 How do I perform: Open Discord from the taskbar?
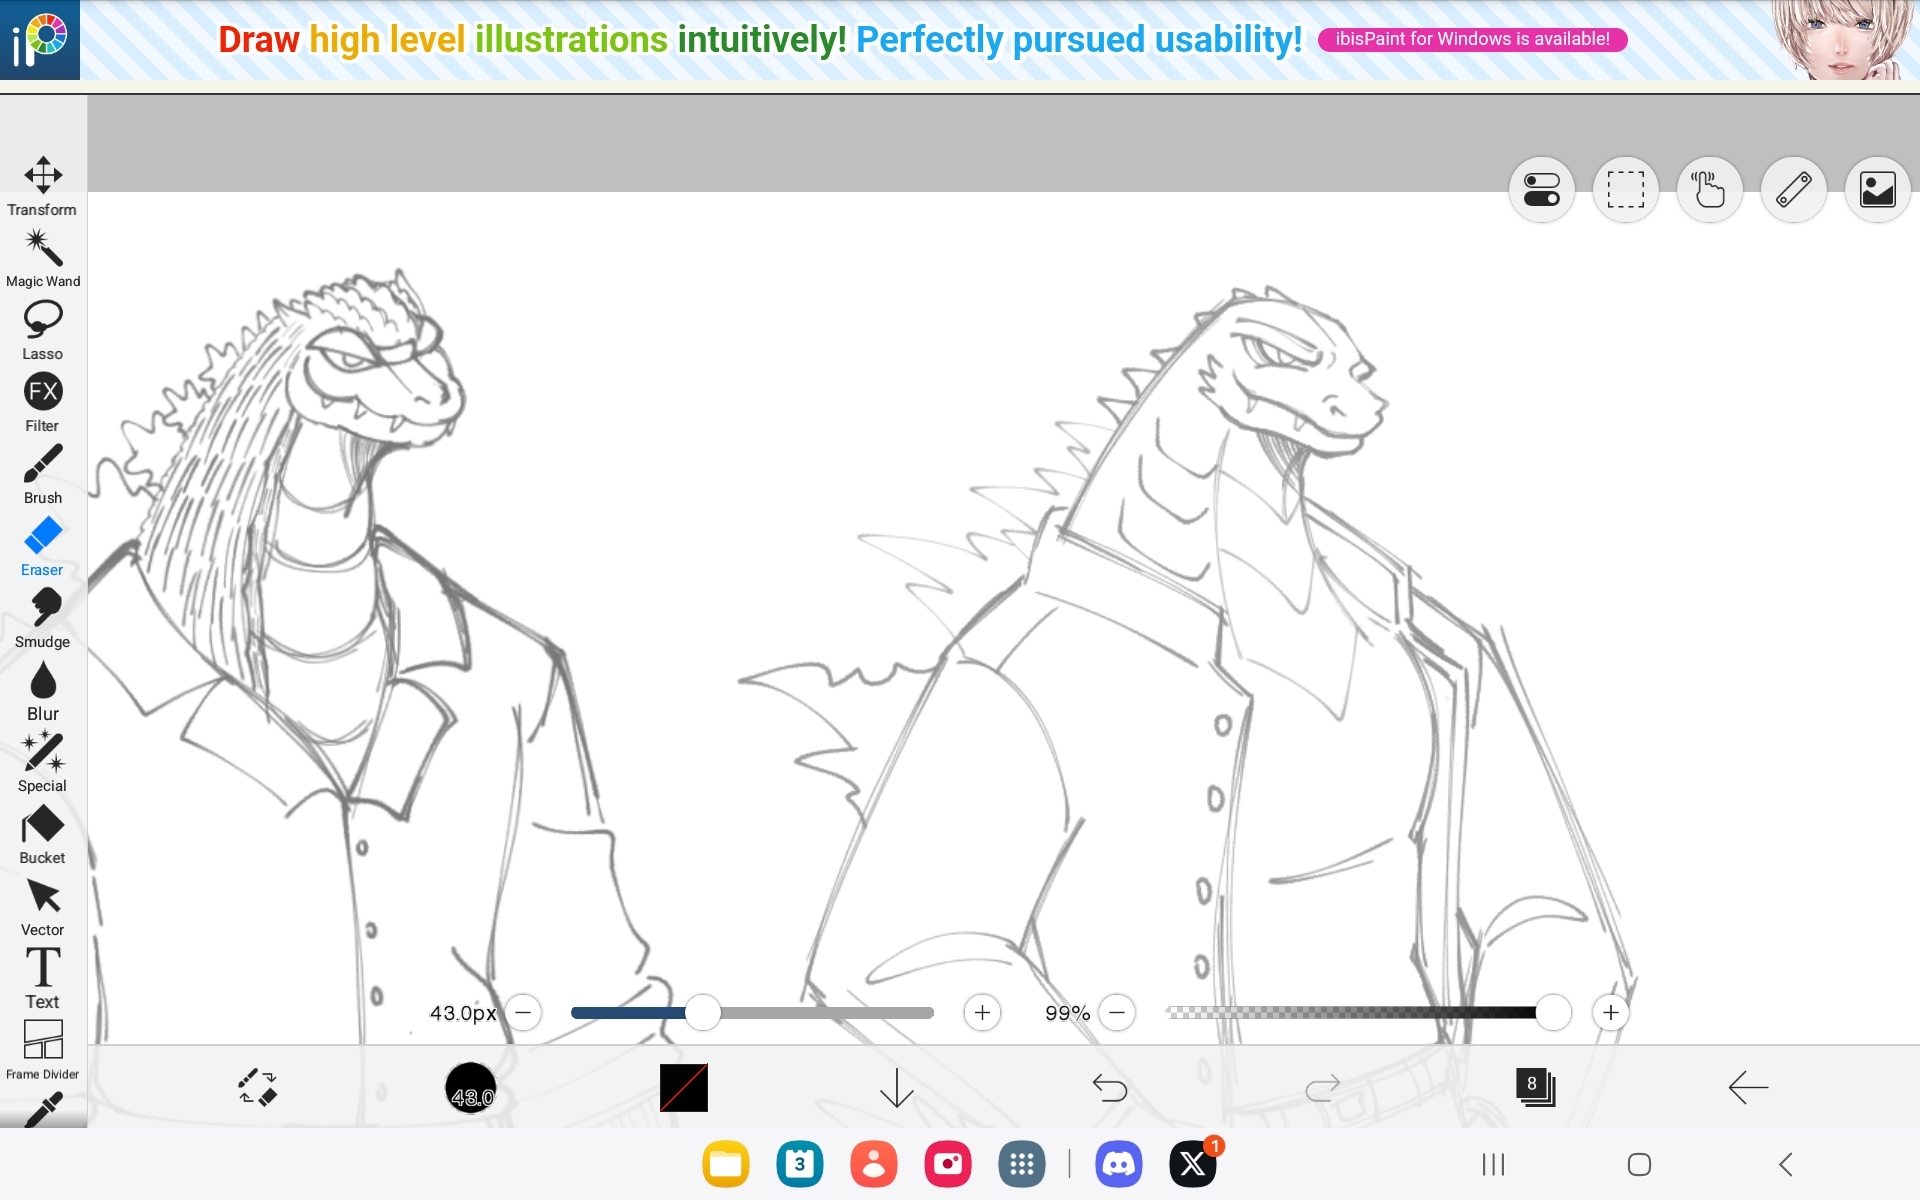tap(1118, 1164)
